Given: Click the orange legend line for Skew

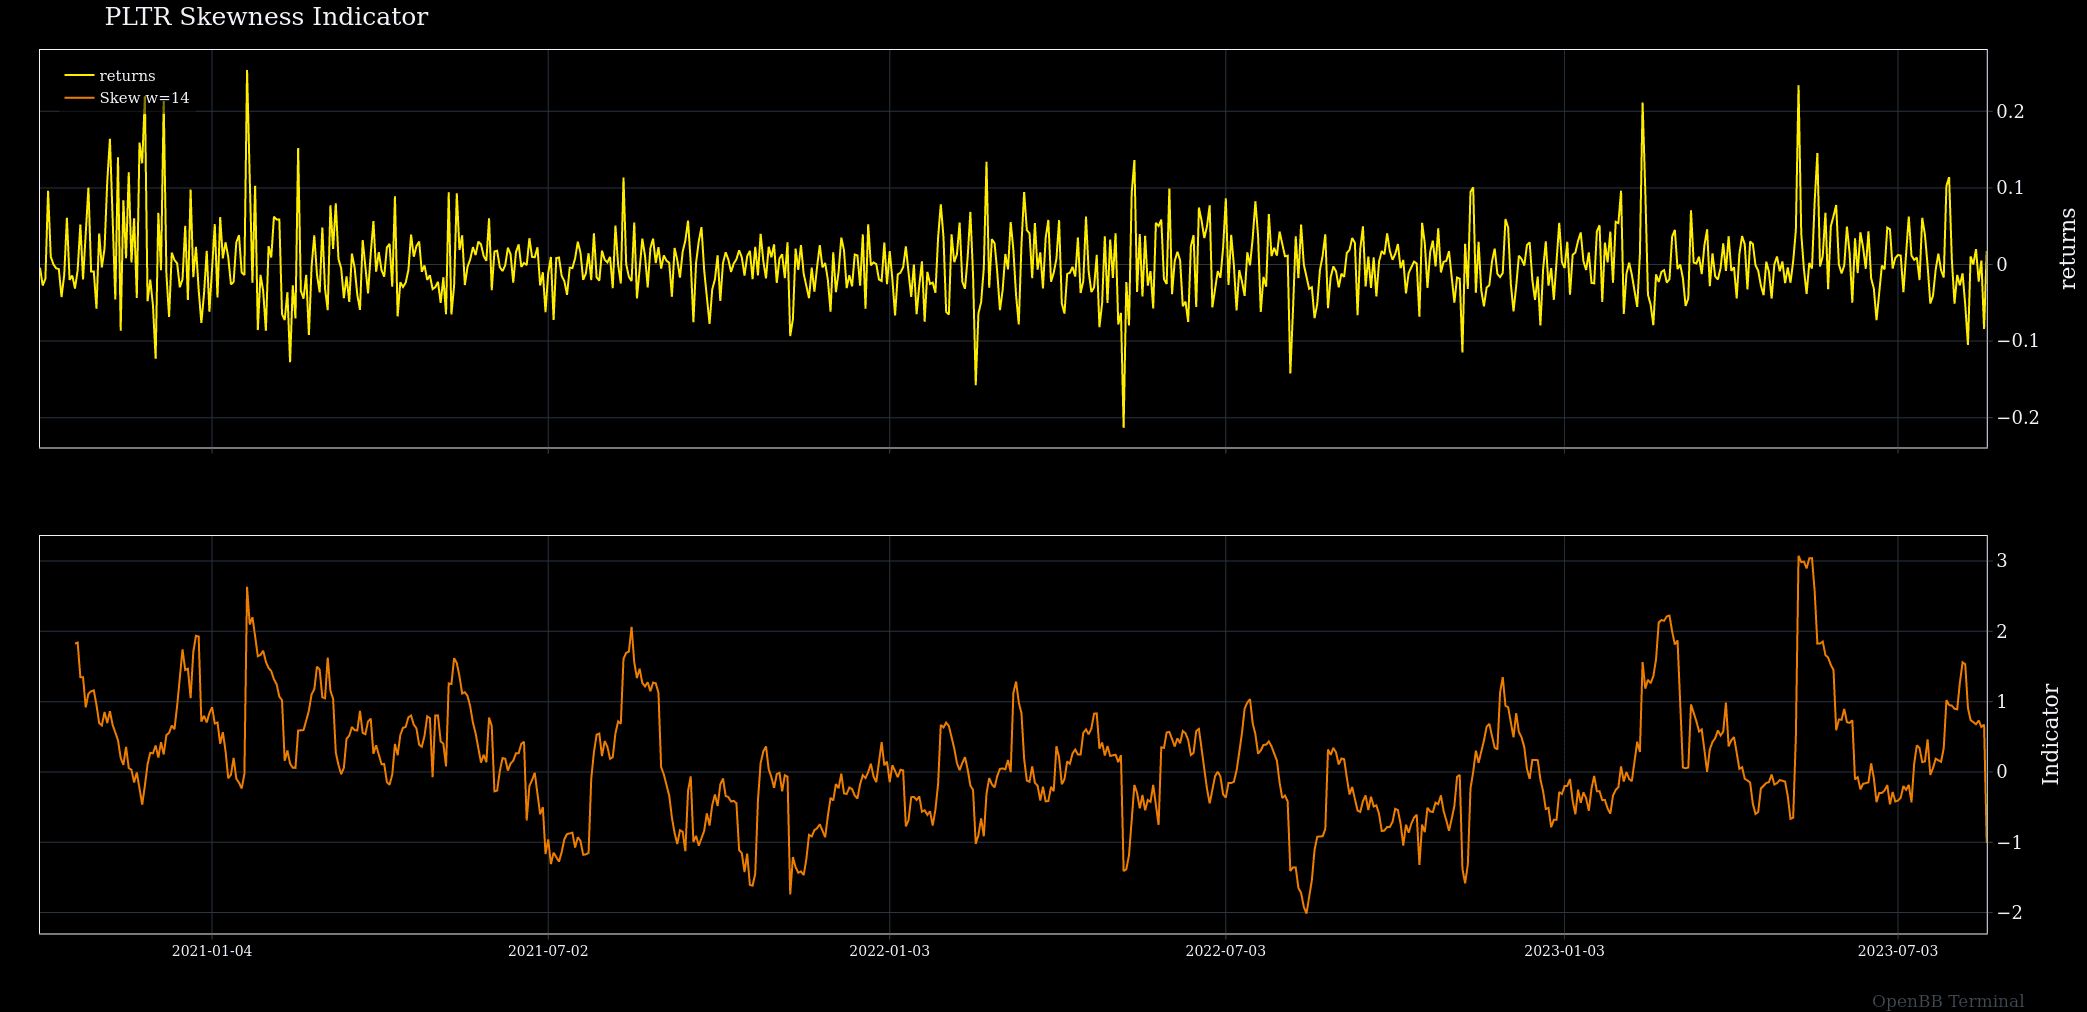Looking at the screenshot, I should (80, 98).
